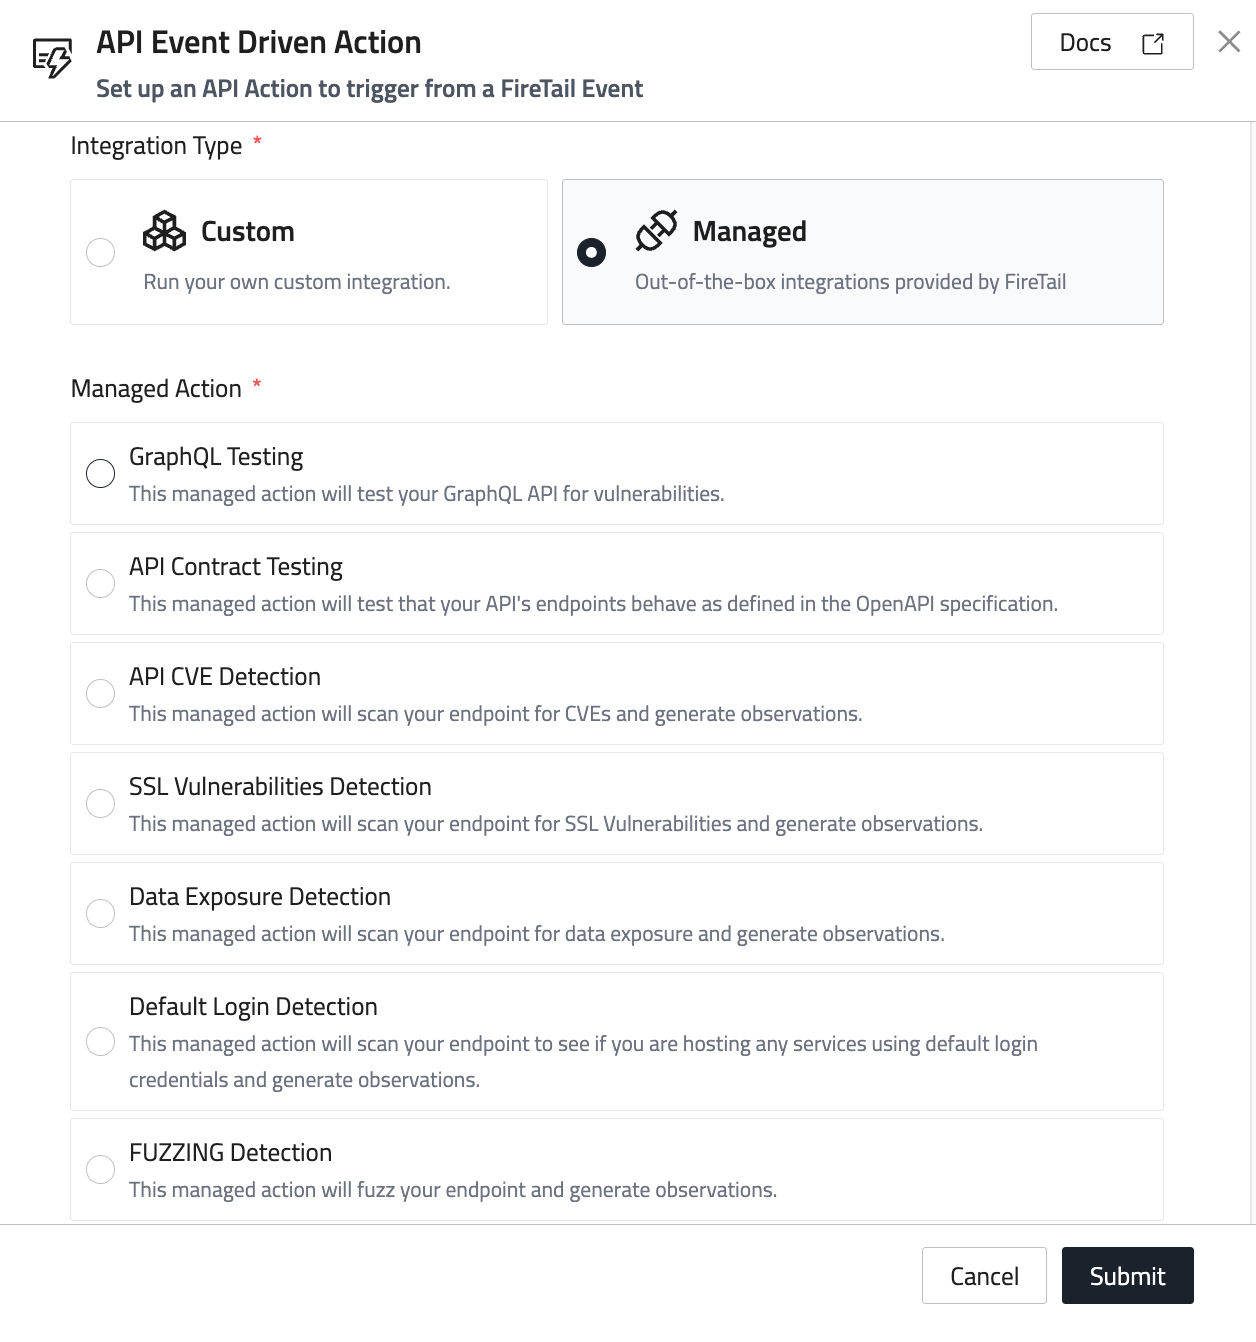The height and width of the screenshot is (1342, 1256).
Task: Select the Custom integration radio button
Action: tap(101, 252)
